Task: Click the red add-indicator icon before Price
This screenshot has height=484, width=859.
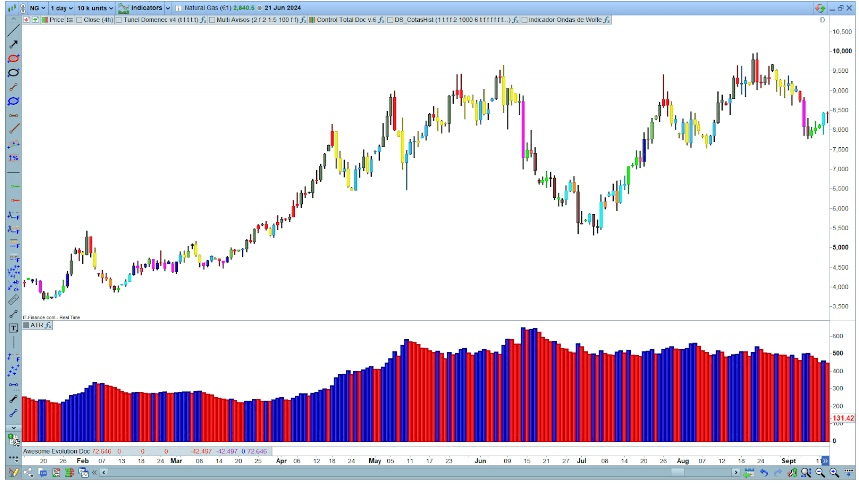Action: [26, 20]
